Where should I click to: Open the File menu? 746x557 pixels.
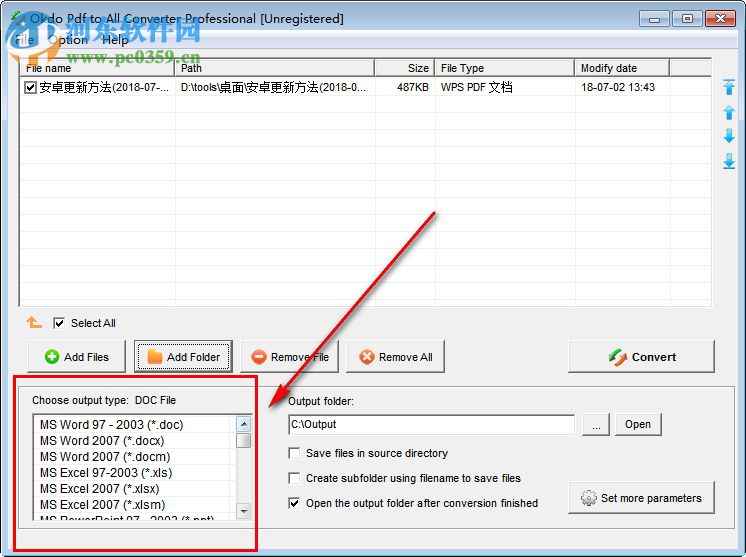(x=24, y=40)
